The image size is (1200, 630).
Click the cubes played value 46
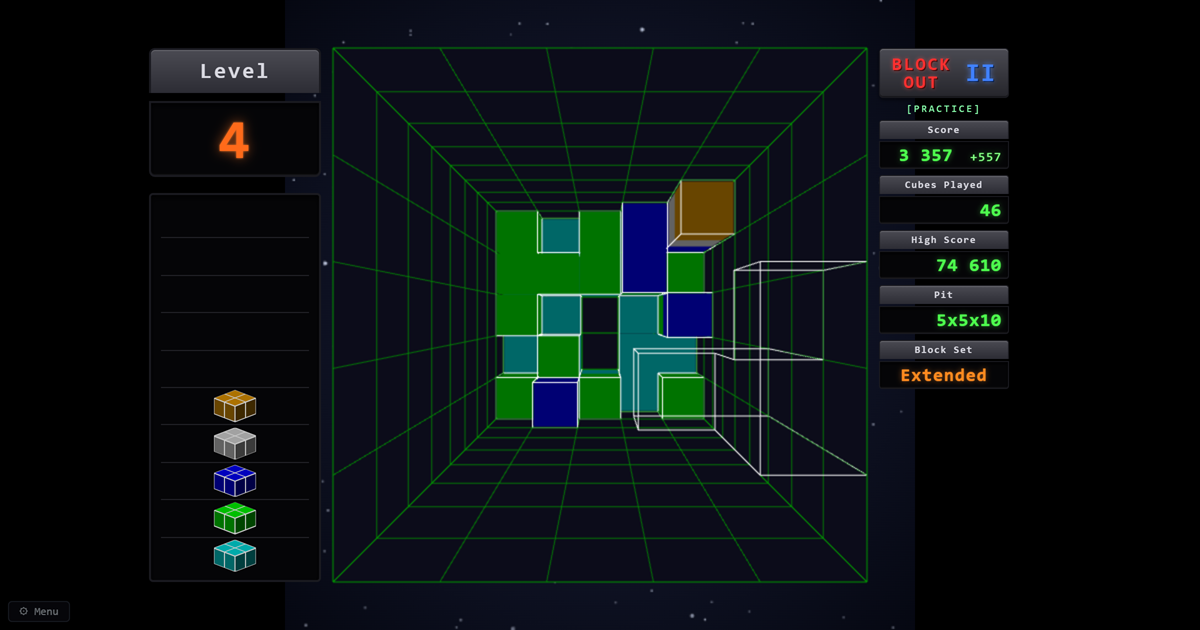[x=990, y=210]
